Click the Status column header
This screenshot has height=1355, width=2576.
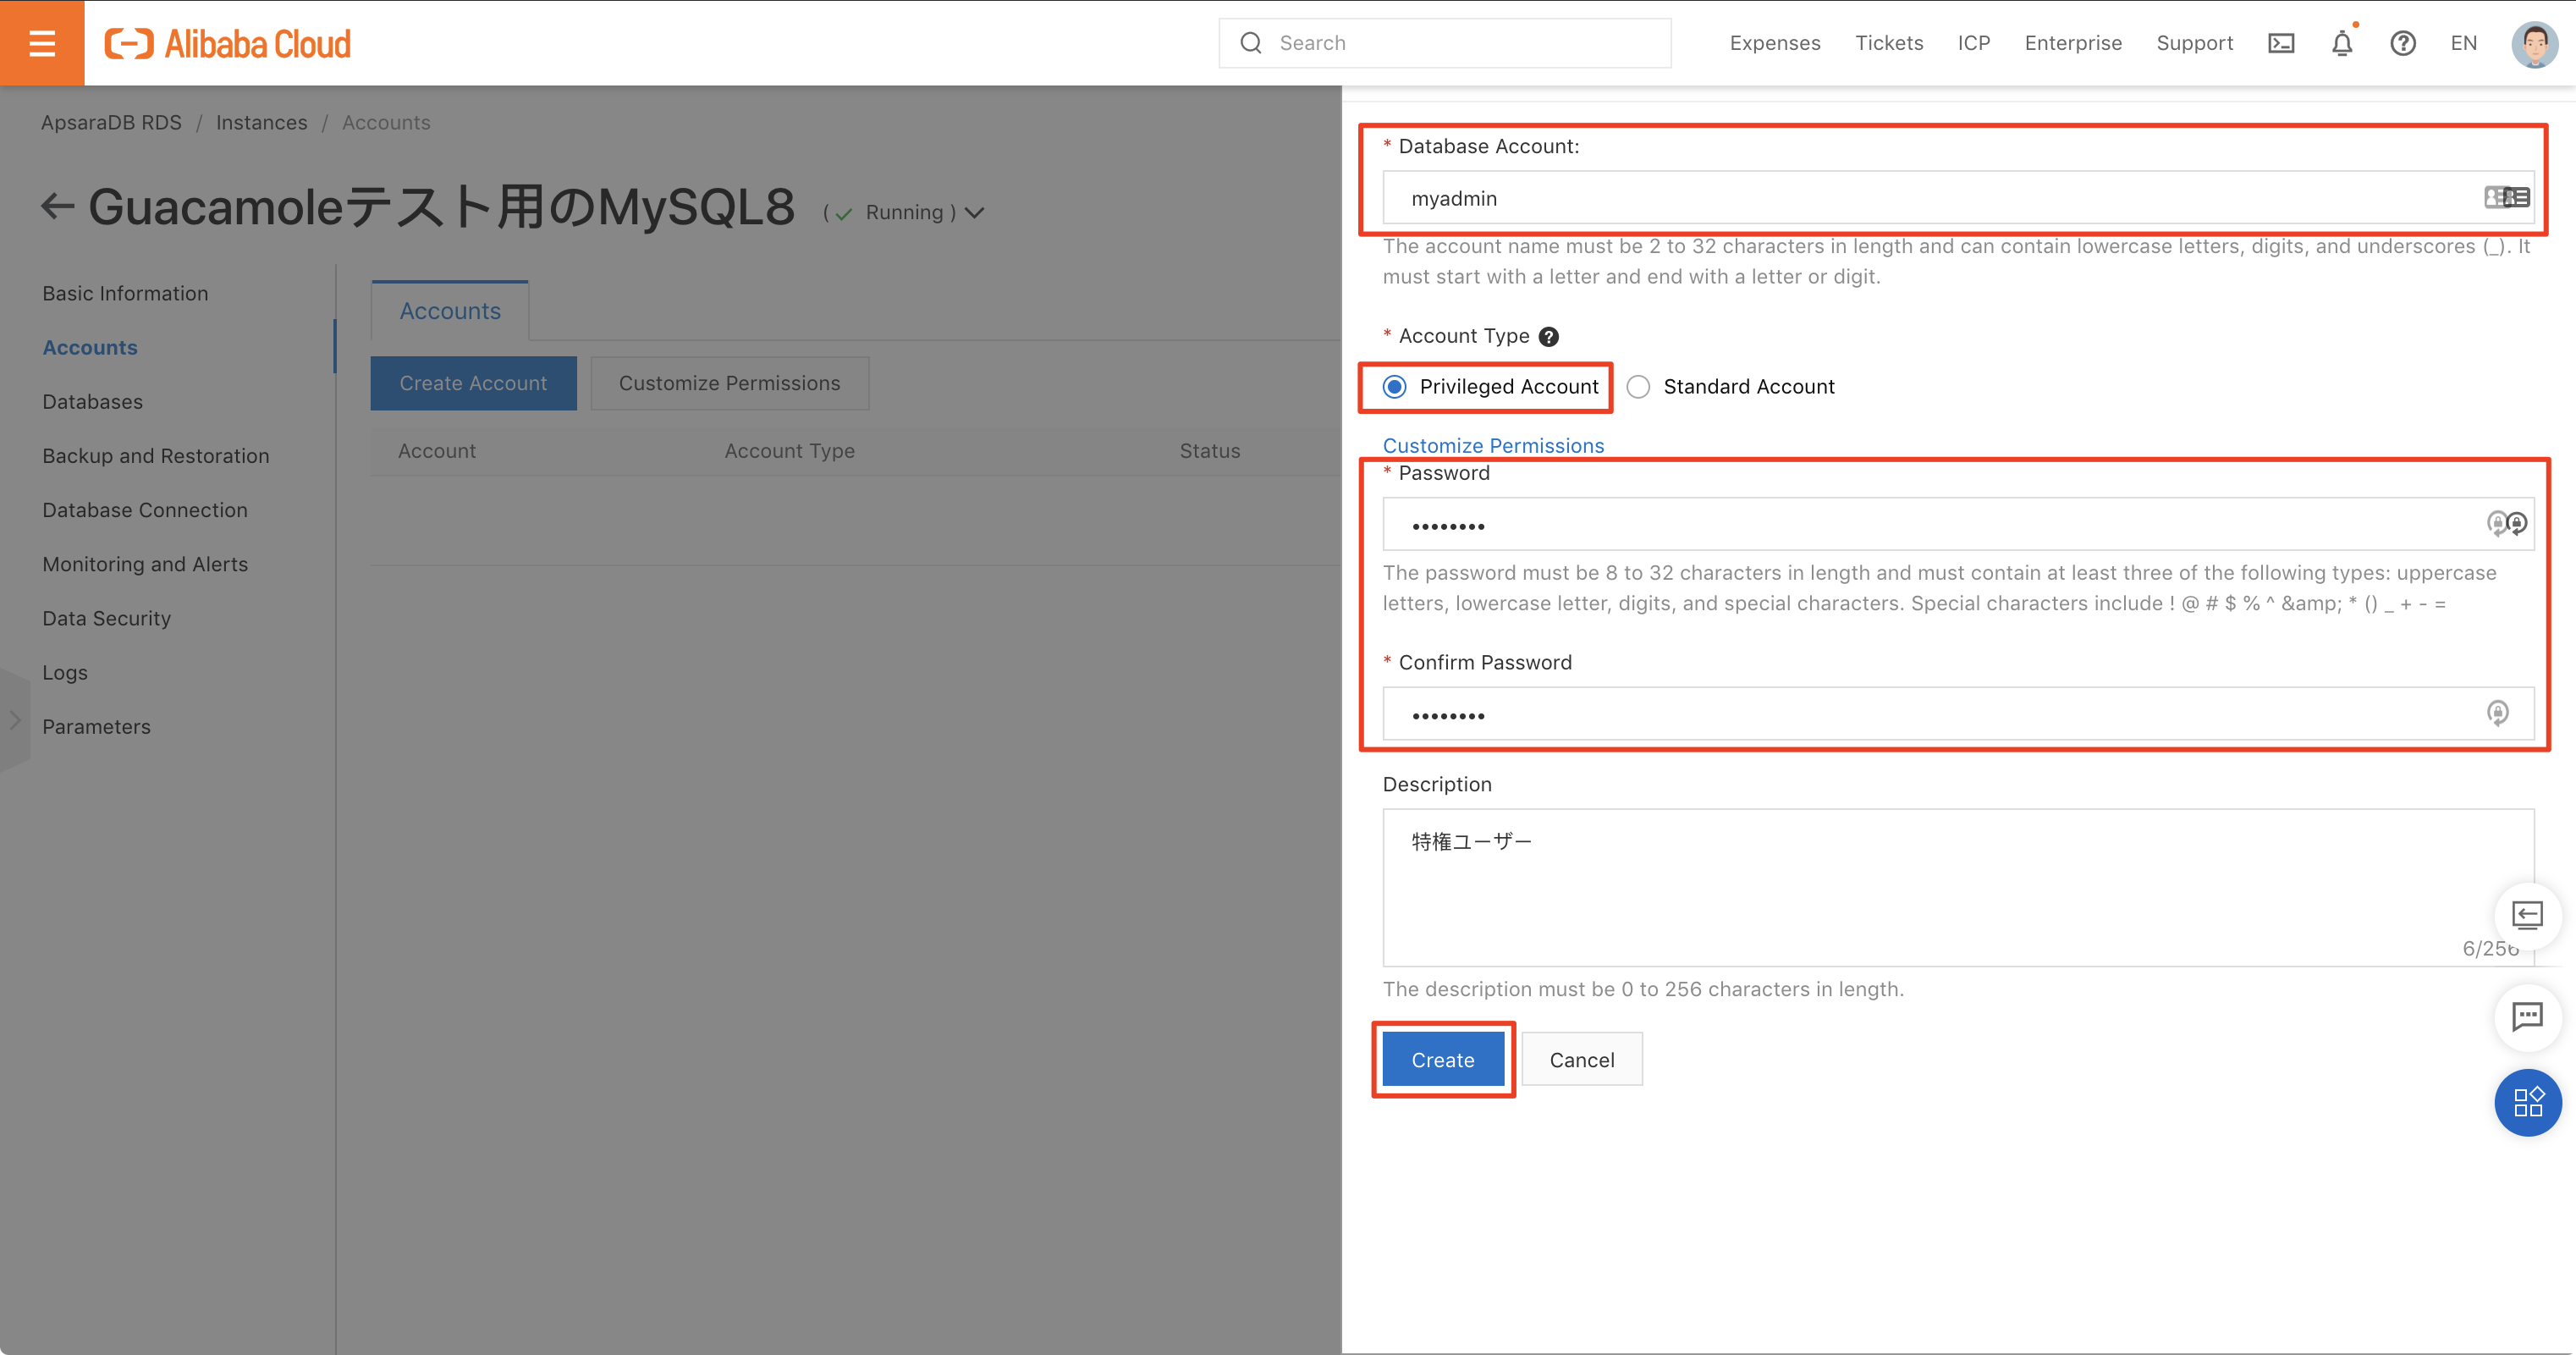click(x=1209, y=451)
